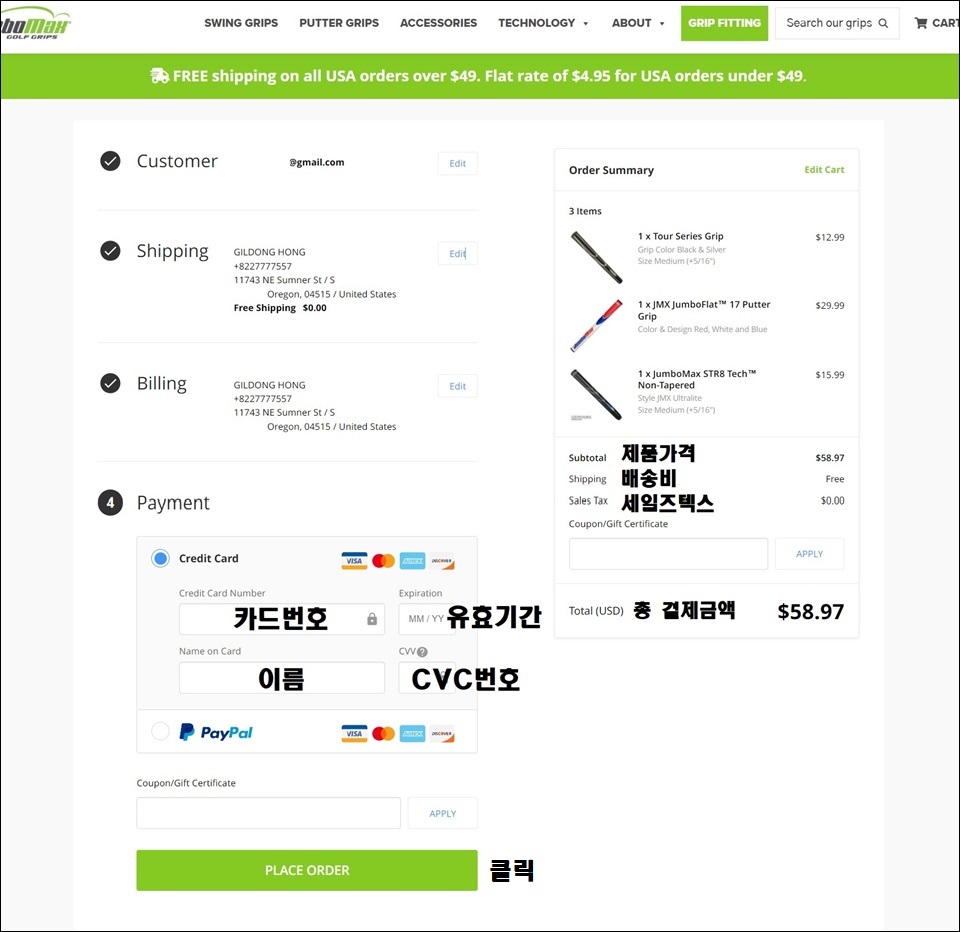Open the Putter Grips menu
Screen dimensions: 960x932
[339, 23]
